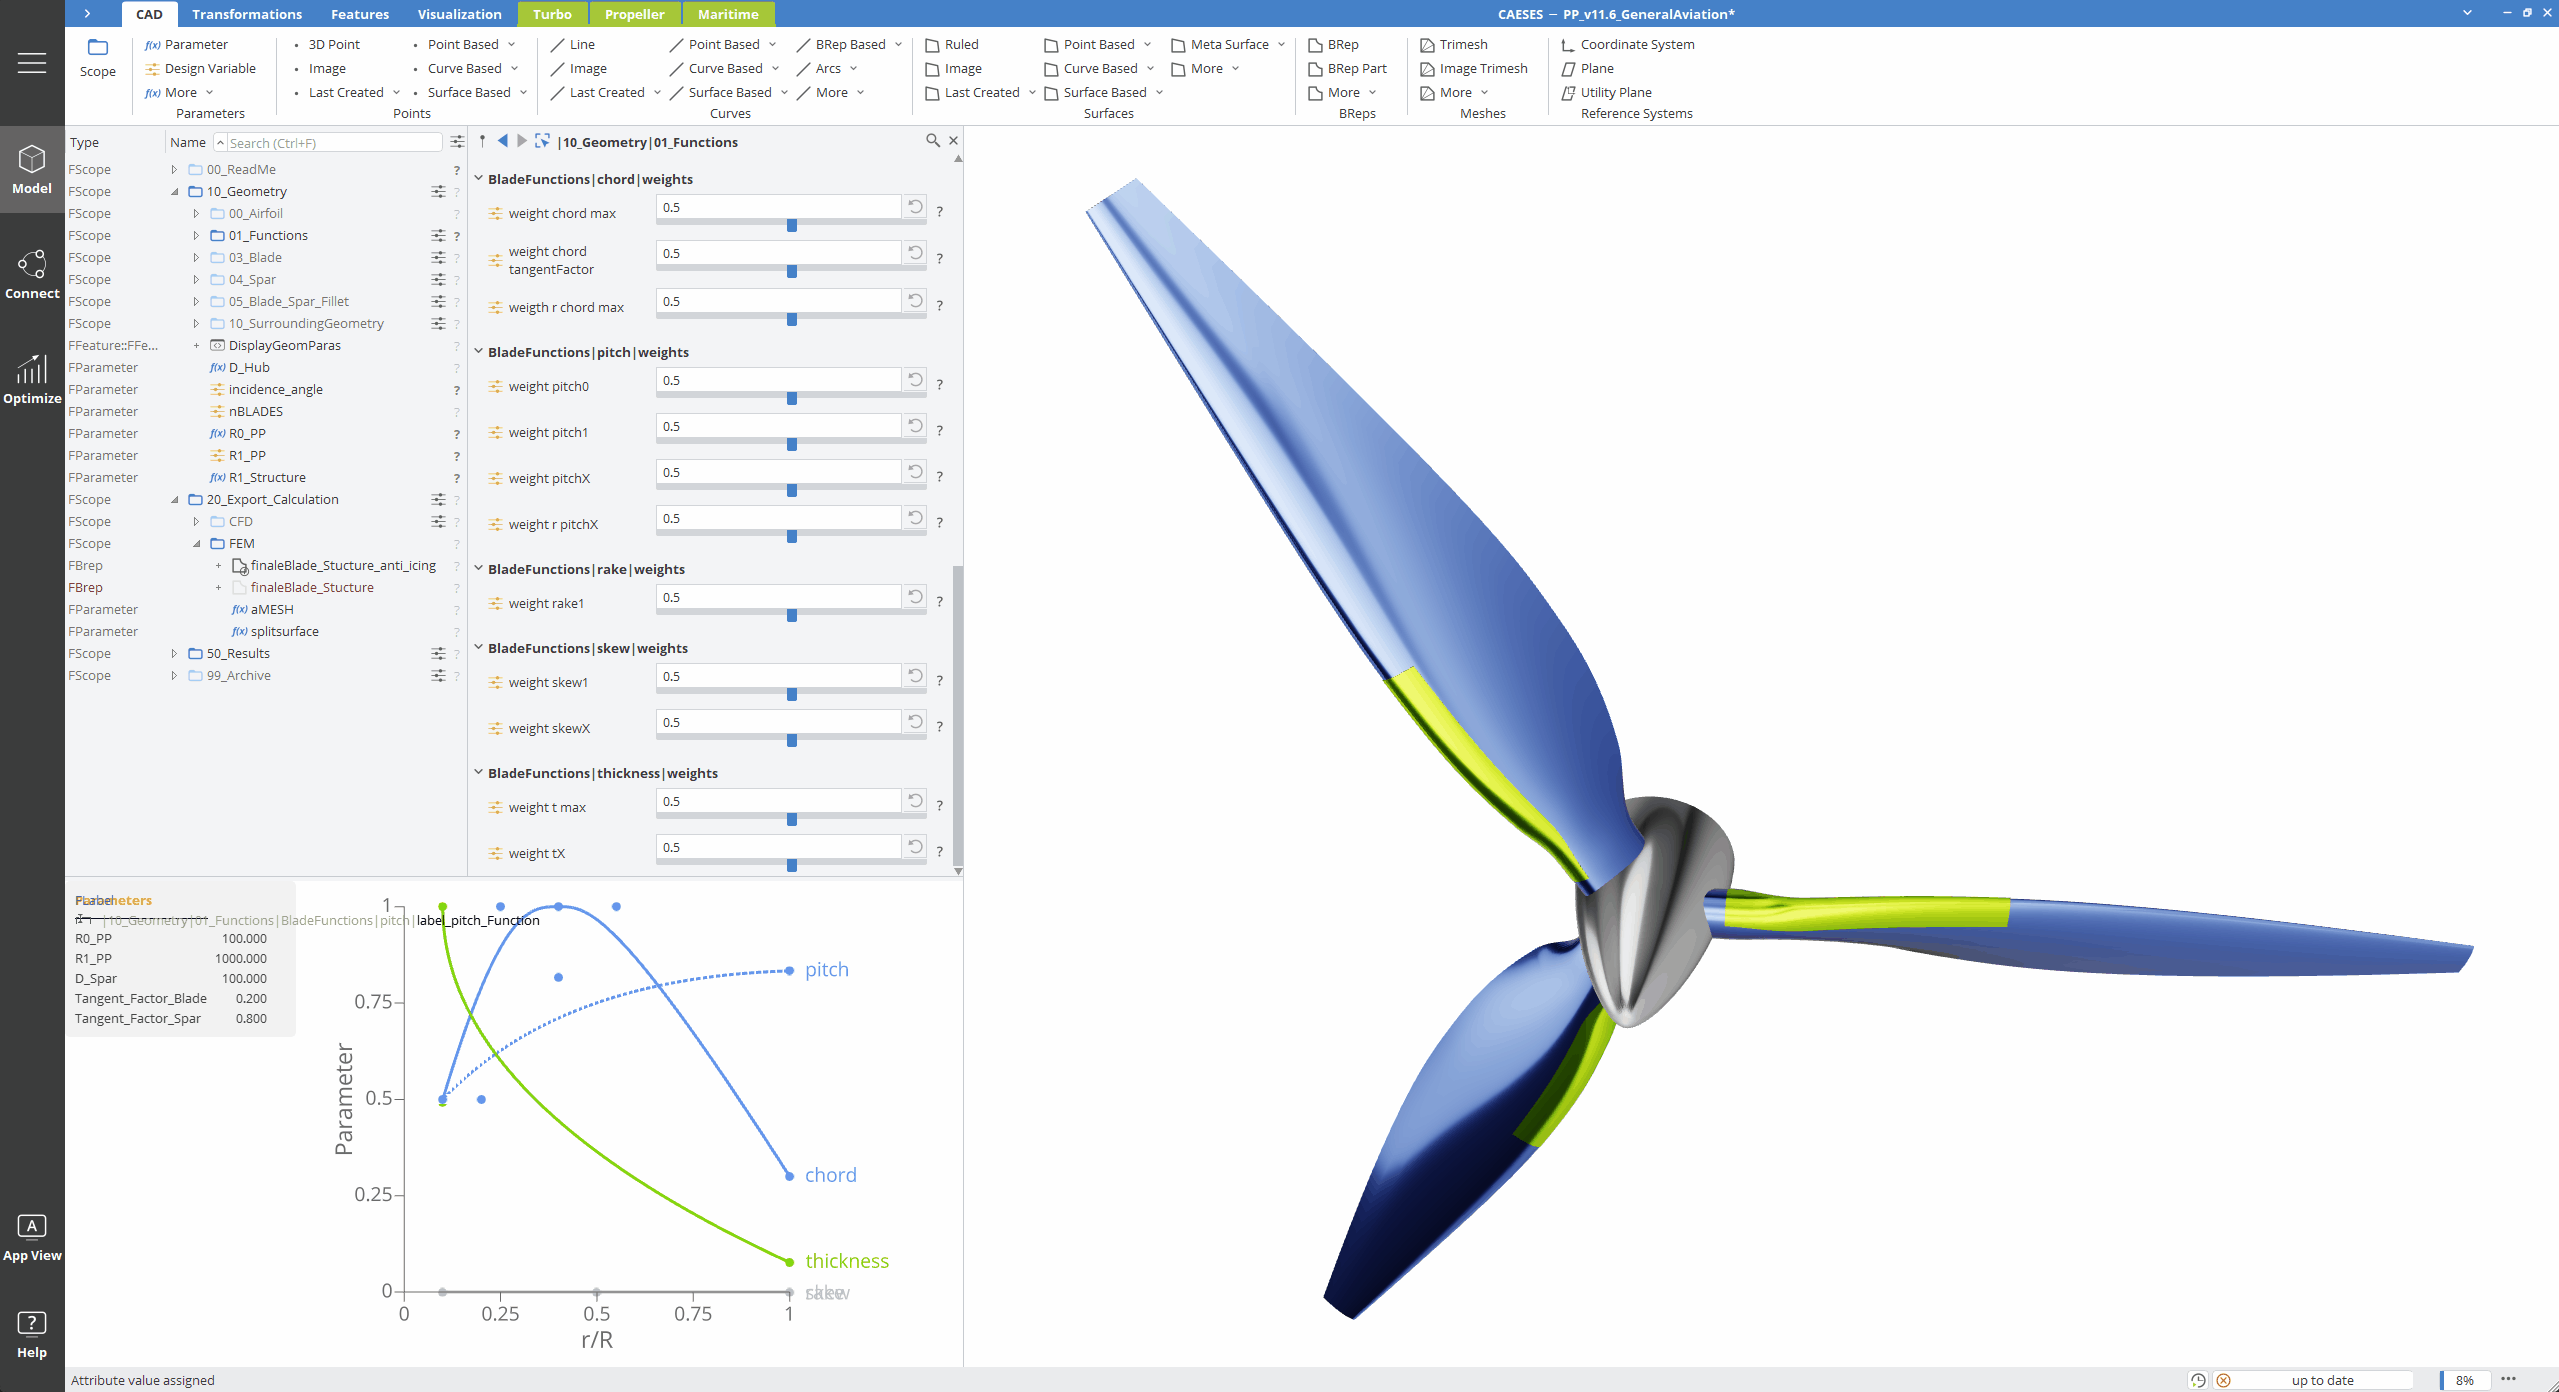This screenshot has height=1392, width=2559.
Task: Adjust weight skewX slider
Action: click(x=791, y=740)
